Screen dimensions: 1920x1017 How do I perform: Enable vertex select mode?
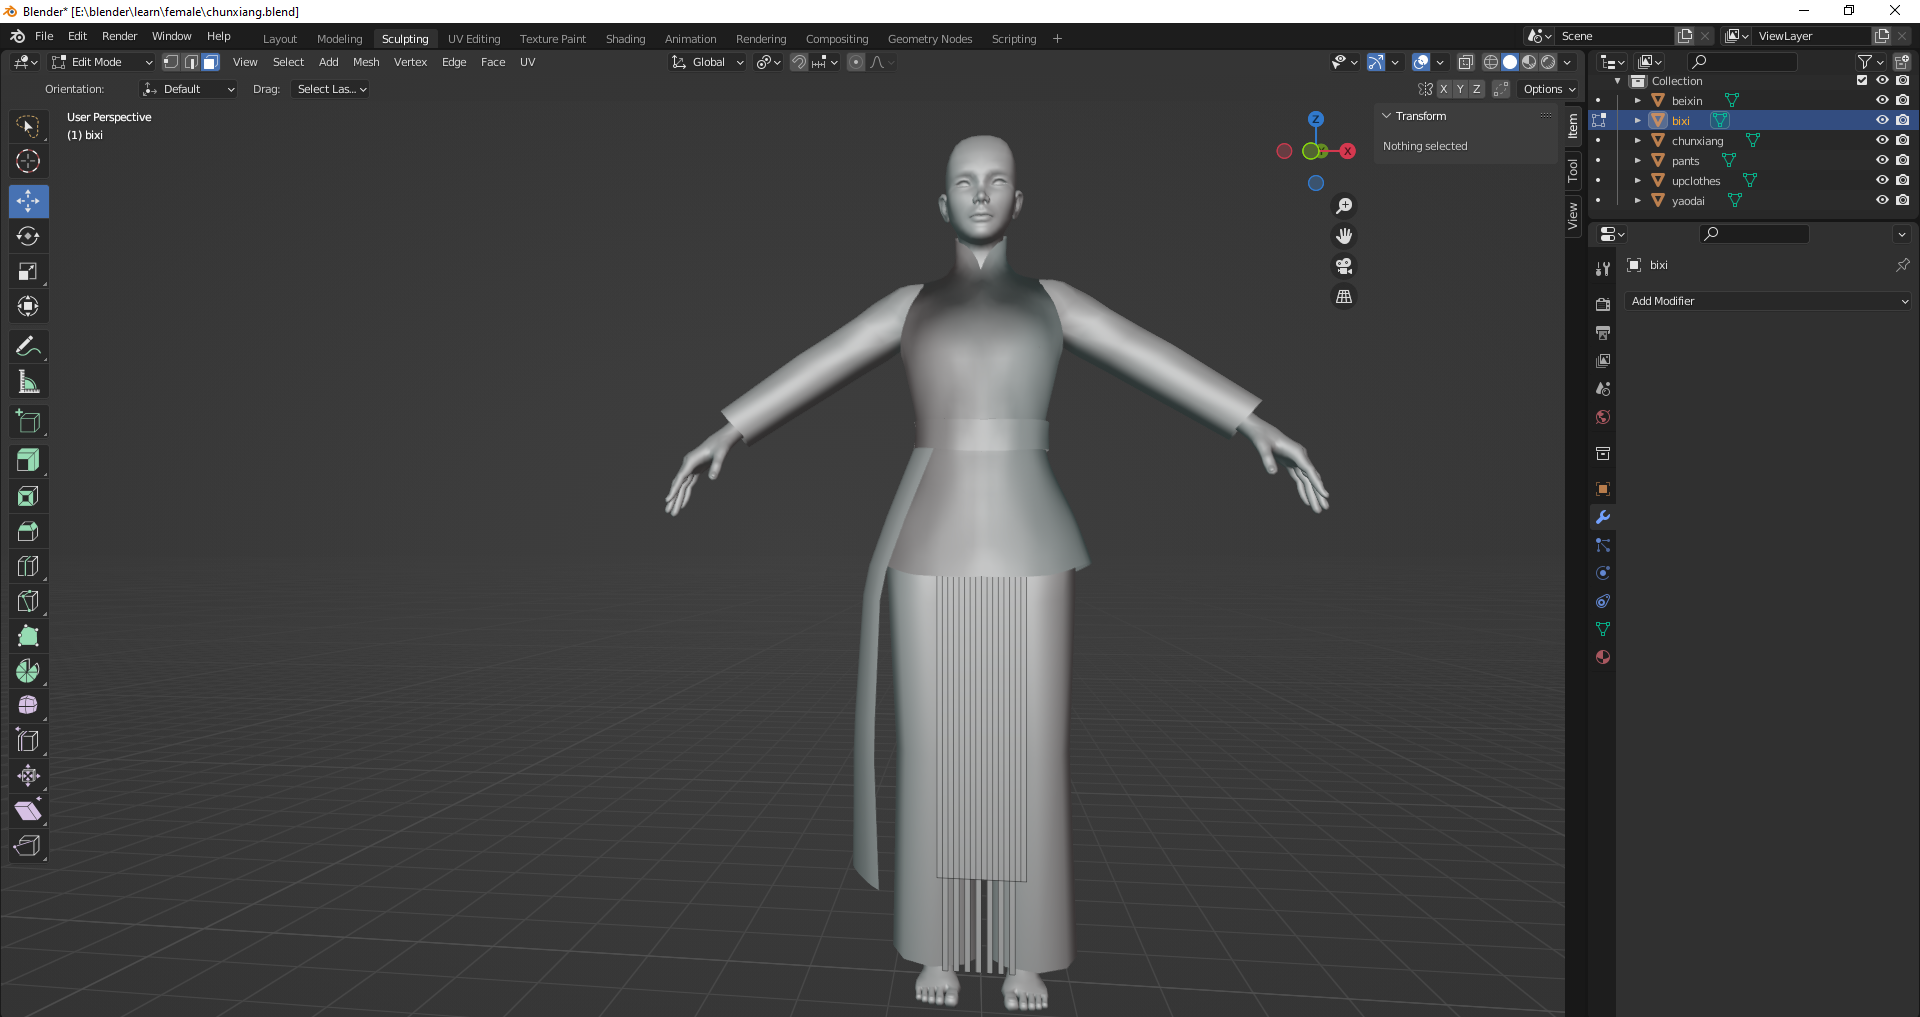pos(171,62)
